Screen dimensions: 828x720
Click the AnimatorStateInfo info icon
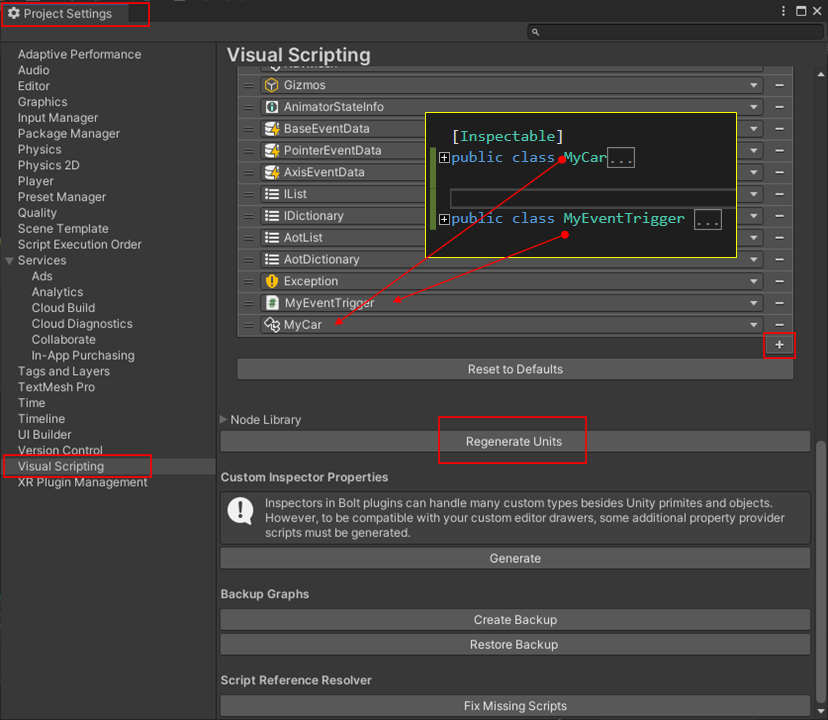(x=271, y=107)
